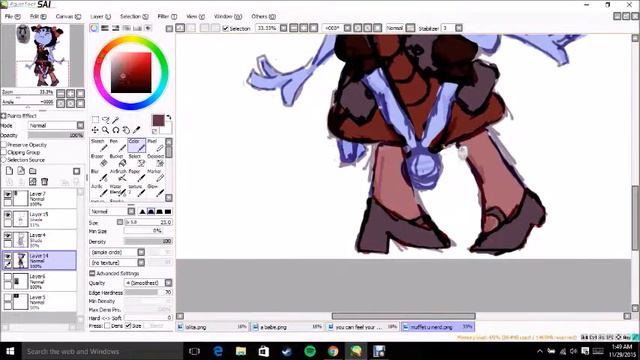
Task: Choose the Acrylic brush
Action: coord(99,191)
